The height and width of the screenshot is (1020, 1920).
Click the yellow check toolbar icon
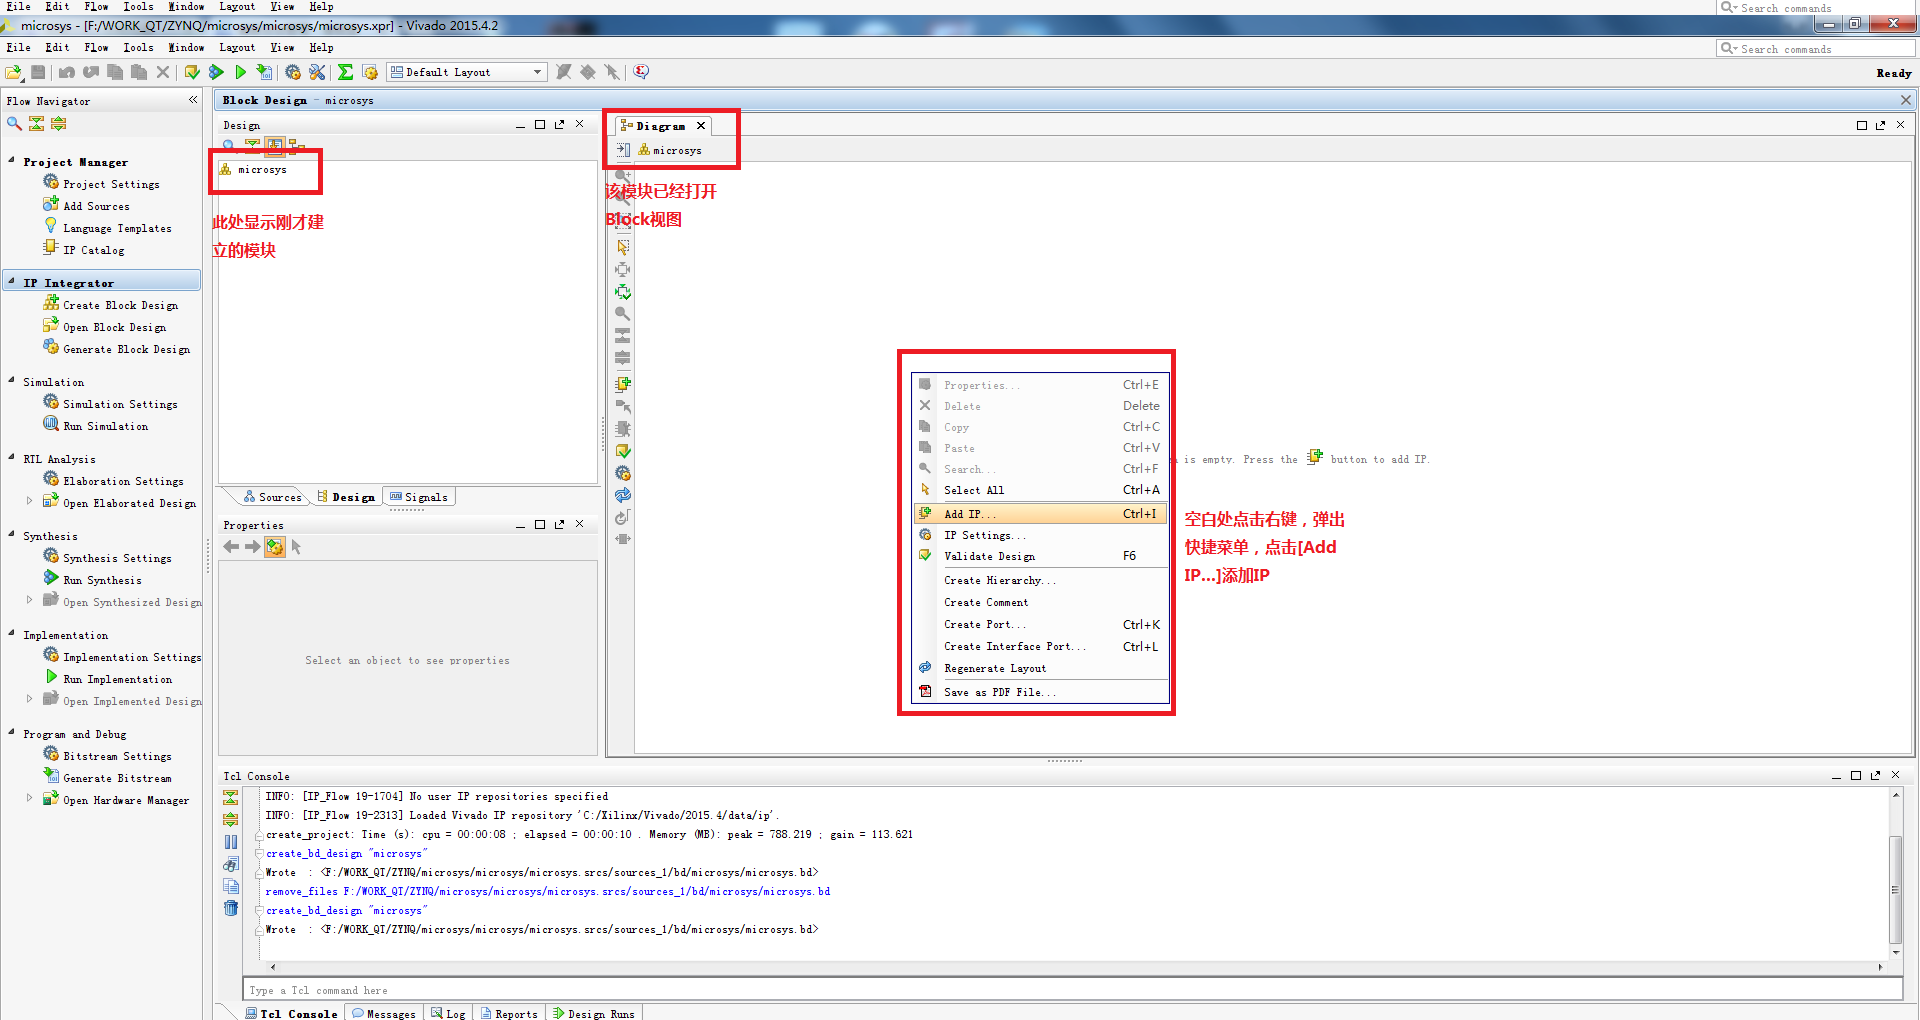tap(192, 72)
